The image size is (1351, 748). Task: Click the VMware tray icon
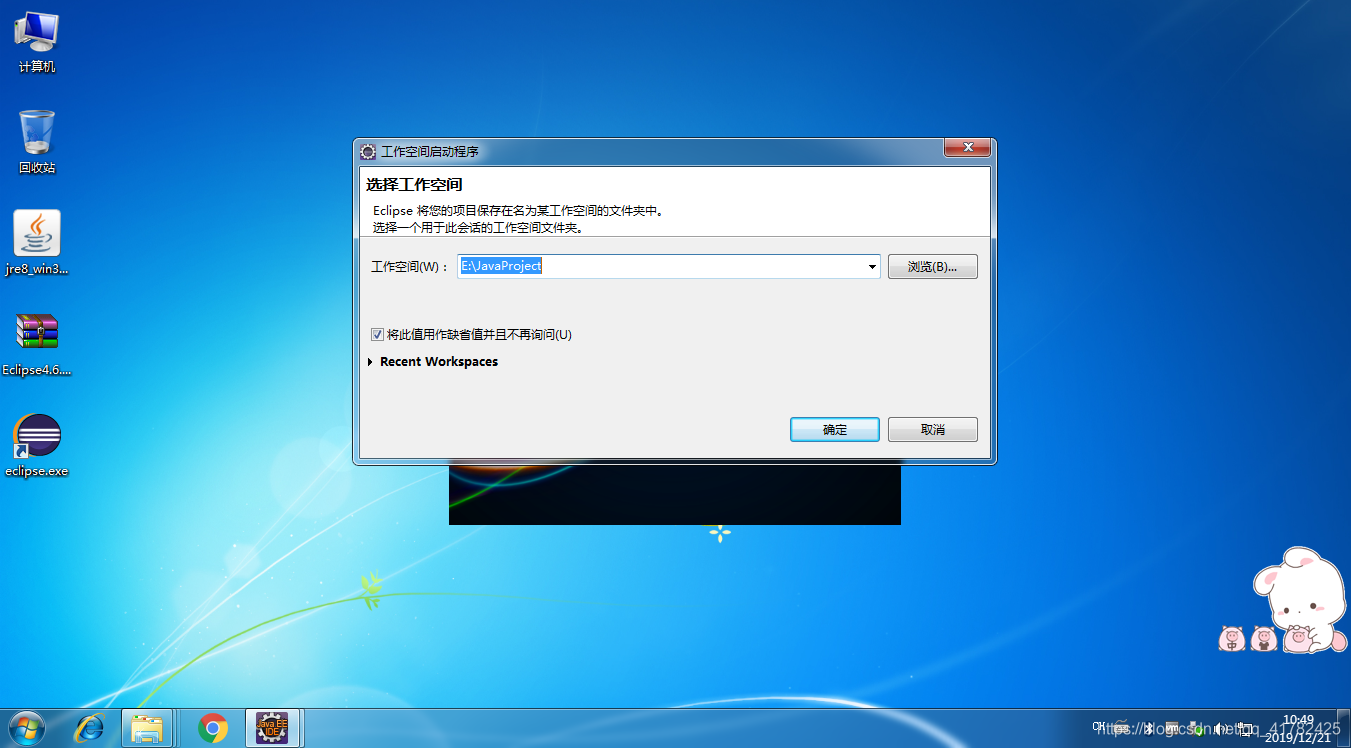click(1172, 728)
